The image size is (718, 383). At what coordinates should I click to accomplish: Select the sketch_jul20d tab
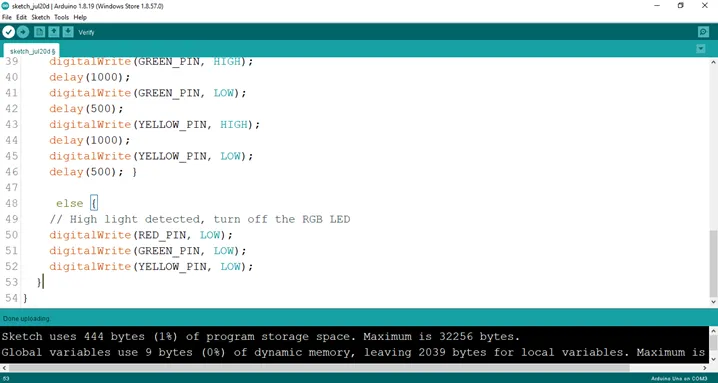pos(32,51)
